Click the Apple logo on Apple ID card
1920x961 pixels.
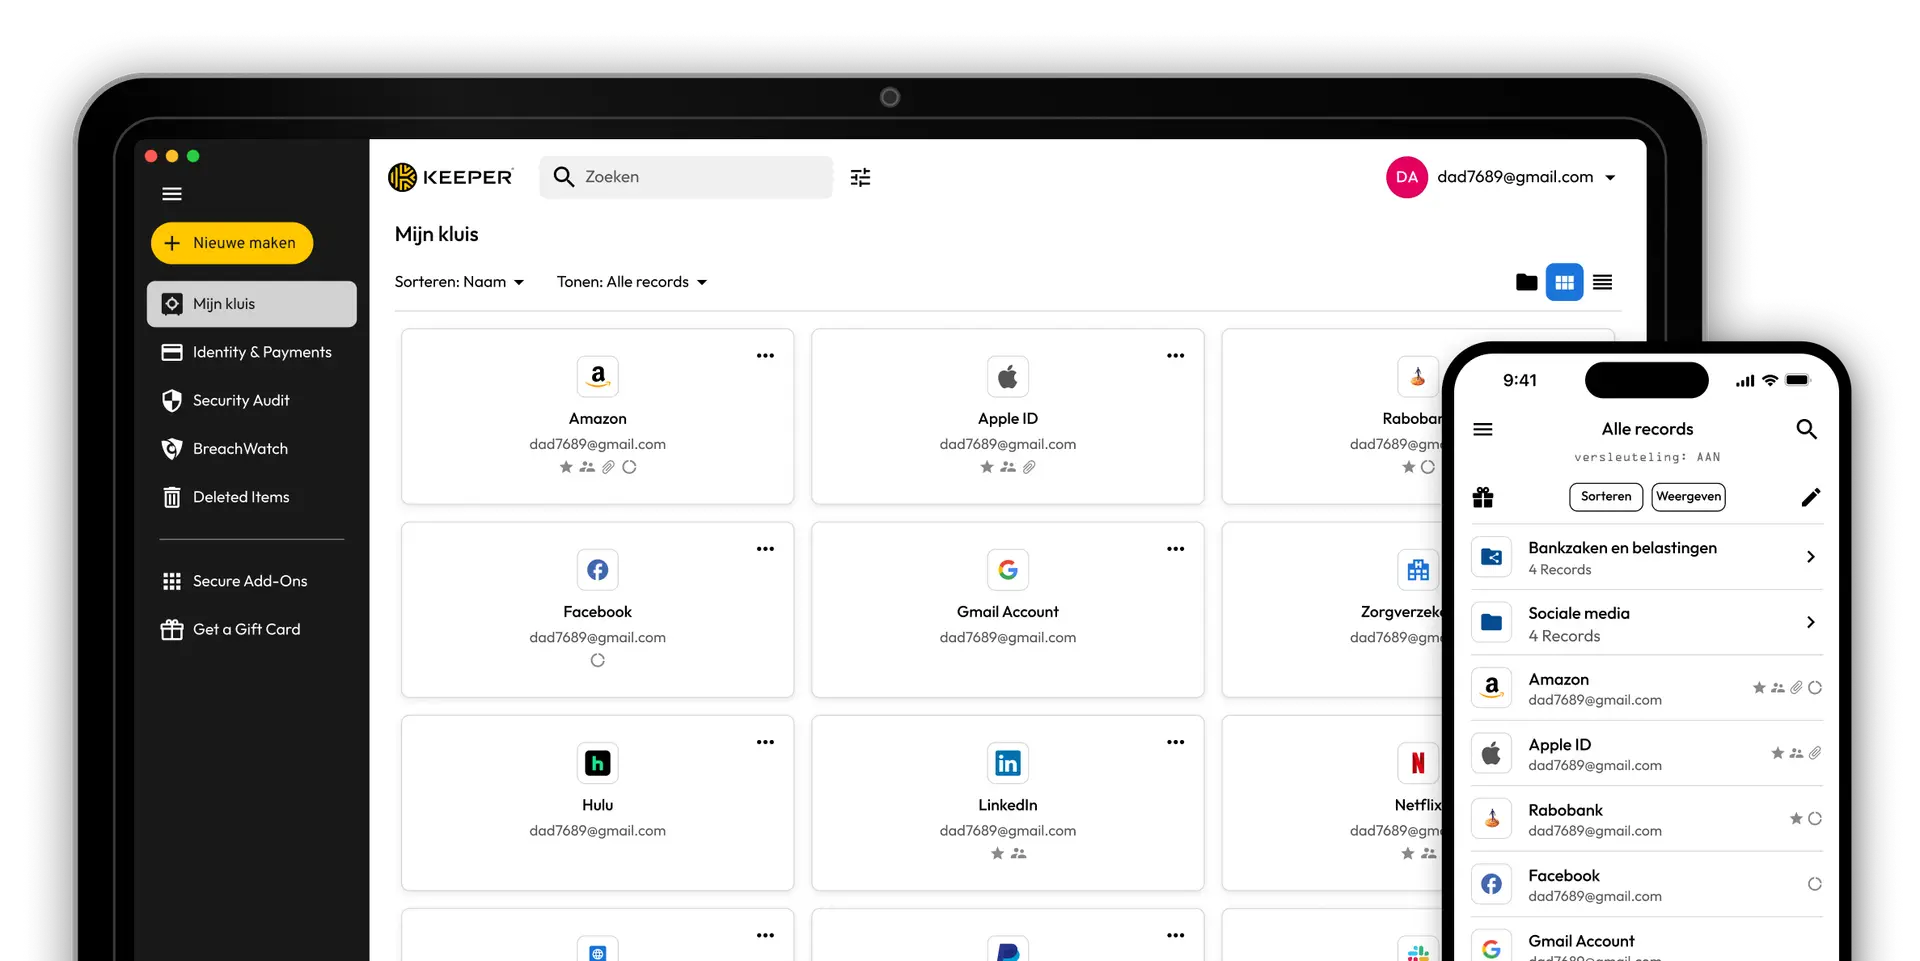[1008, 377]
